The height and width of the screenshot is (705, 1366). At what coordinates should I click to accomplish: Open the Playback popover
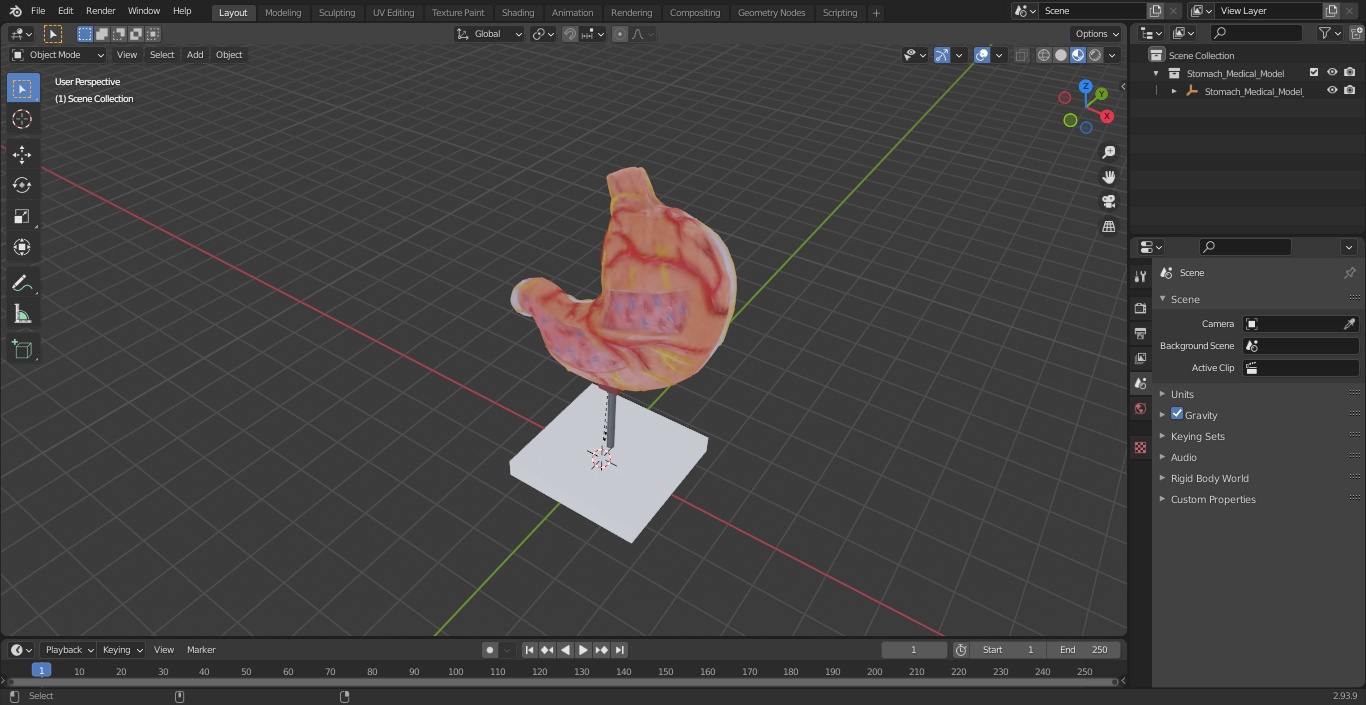68,650
